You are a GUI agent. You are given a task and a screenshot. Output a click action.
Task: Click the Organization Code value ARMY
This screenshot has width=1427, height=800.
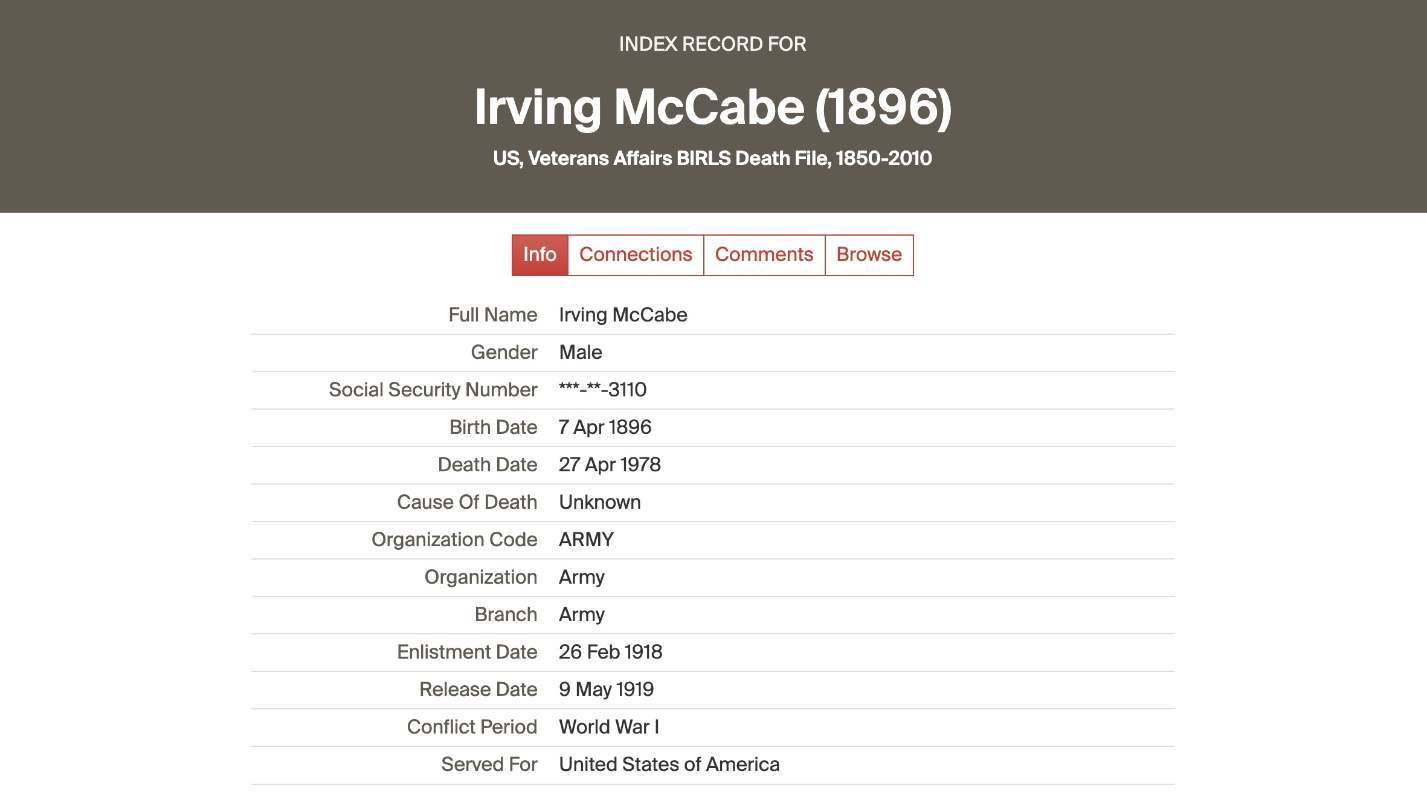[586, 540]
